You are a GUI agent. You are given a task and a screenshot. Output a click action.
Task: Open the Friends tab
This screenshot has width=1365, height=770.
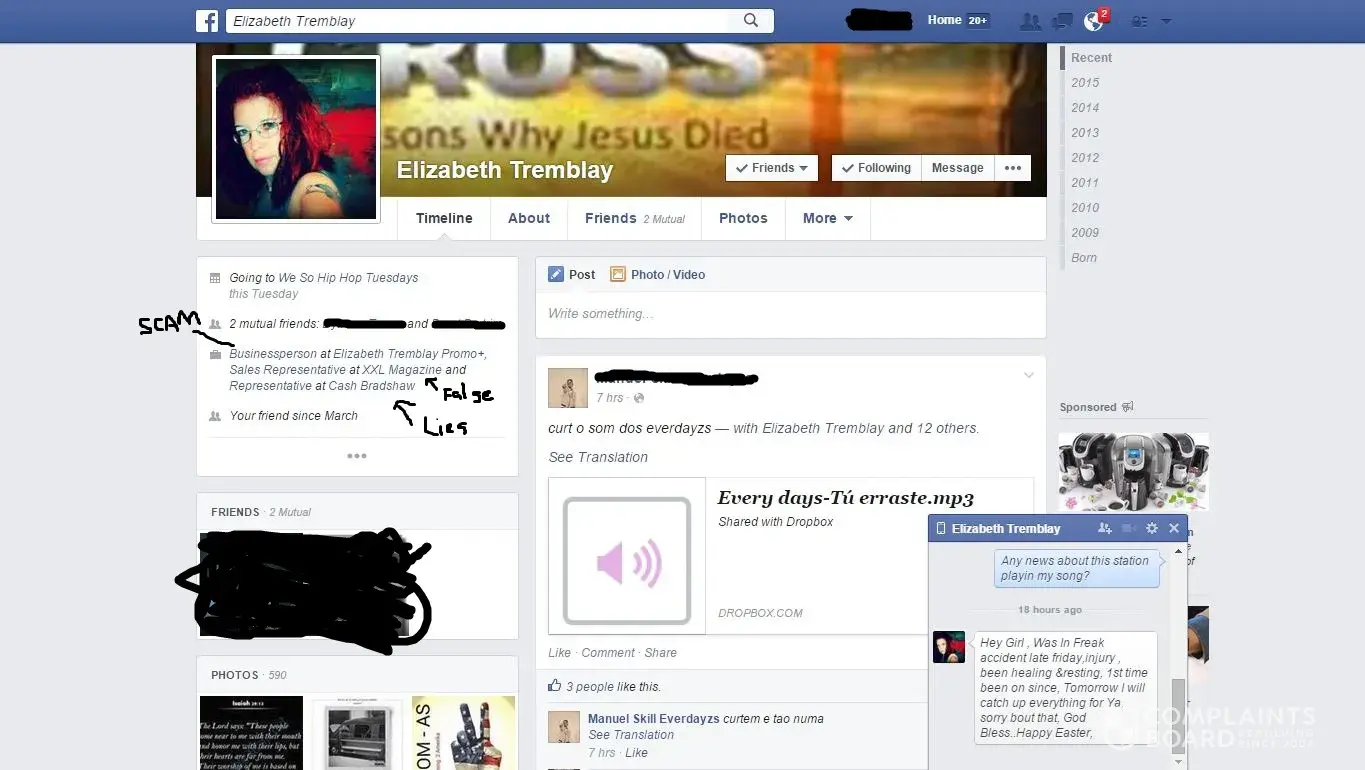pos(635,218)
